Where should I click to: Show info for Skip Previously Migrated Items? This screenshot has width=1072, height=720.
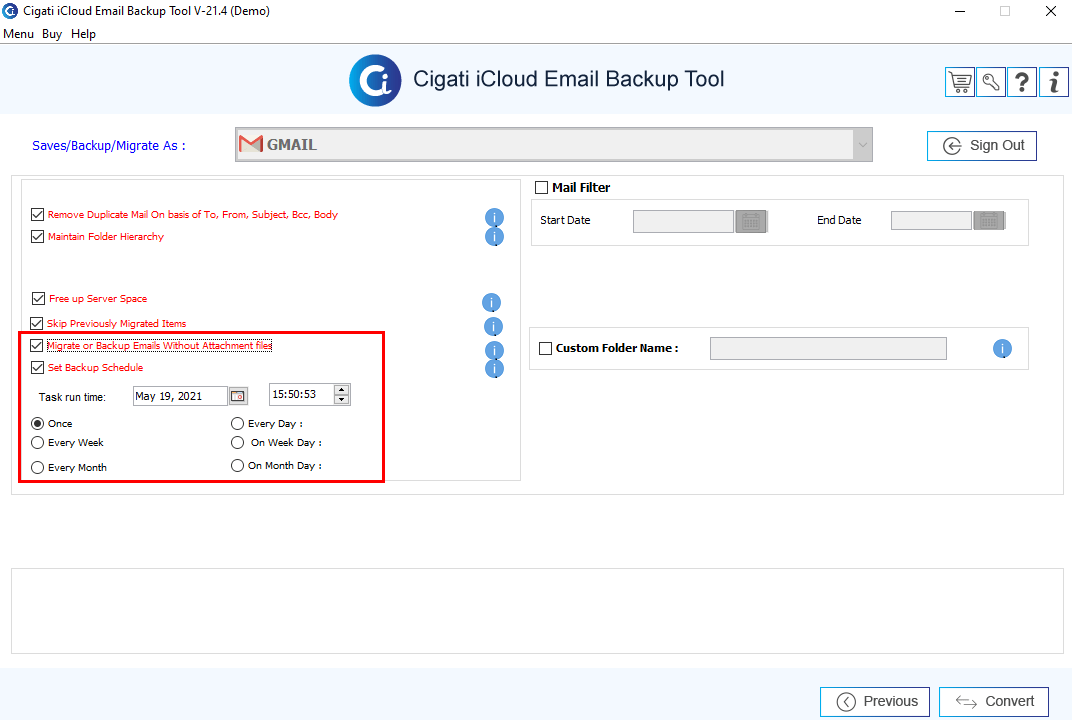coord(493,326)
